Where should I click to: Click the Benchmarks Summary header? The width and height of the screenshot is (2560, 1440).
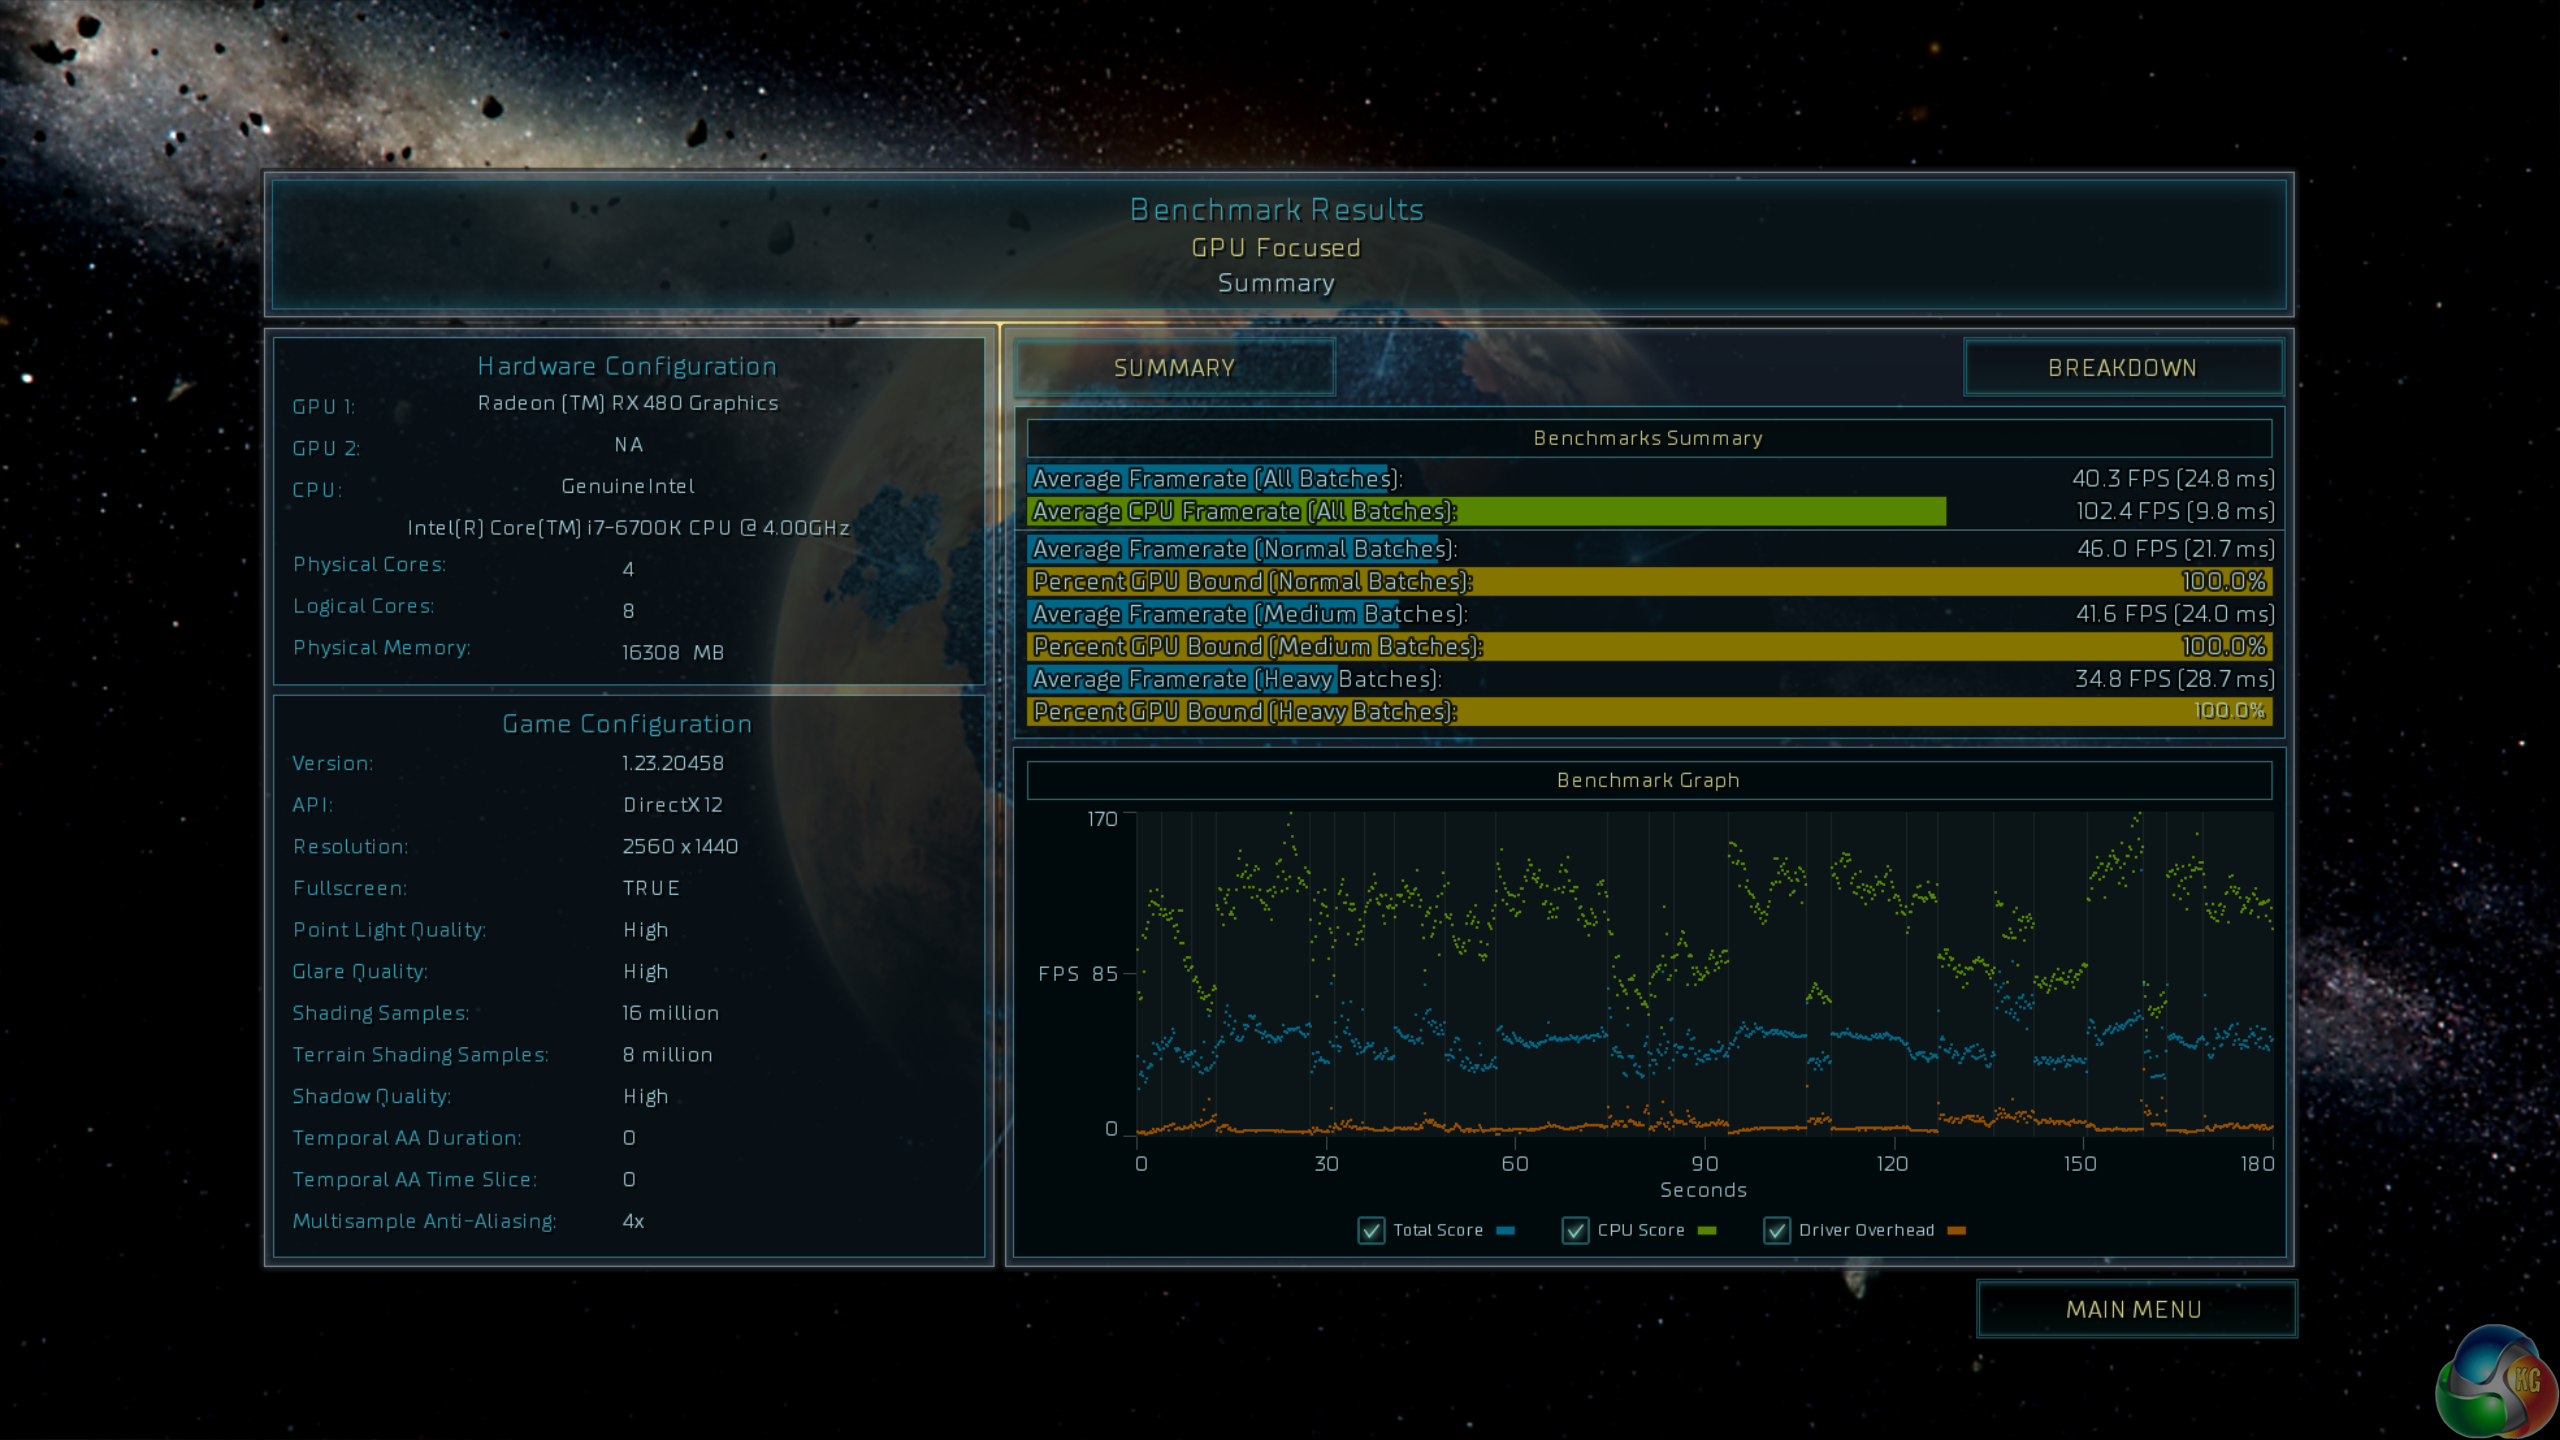point(1648,438)
